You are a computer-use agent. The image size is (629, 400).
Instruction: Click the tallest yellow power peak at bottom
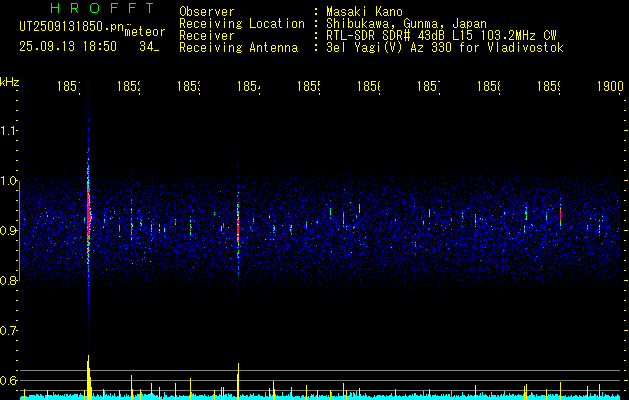click(89, 377)
